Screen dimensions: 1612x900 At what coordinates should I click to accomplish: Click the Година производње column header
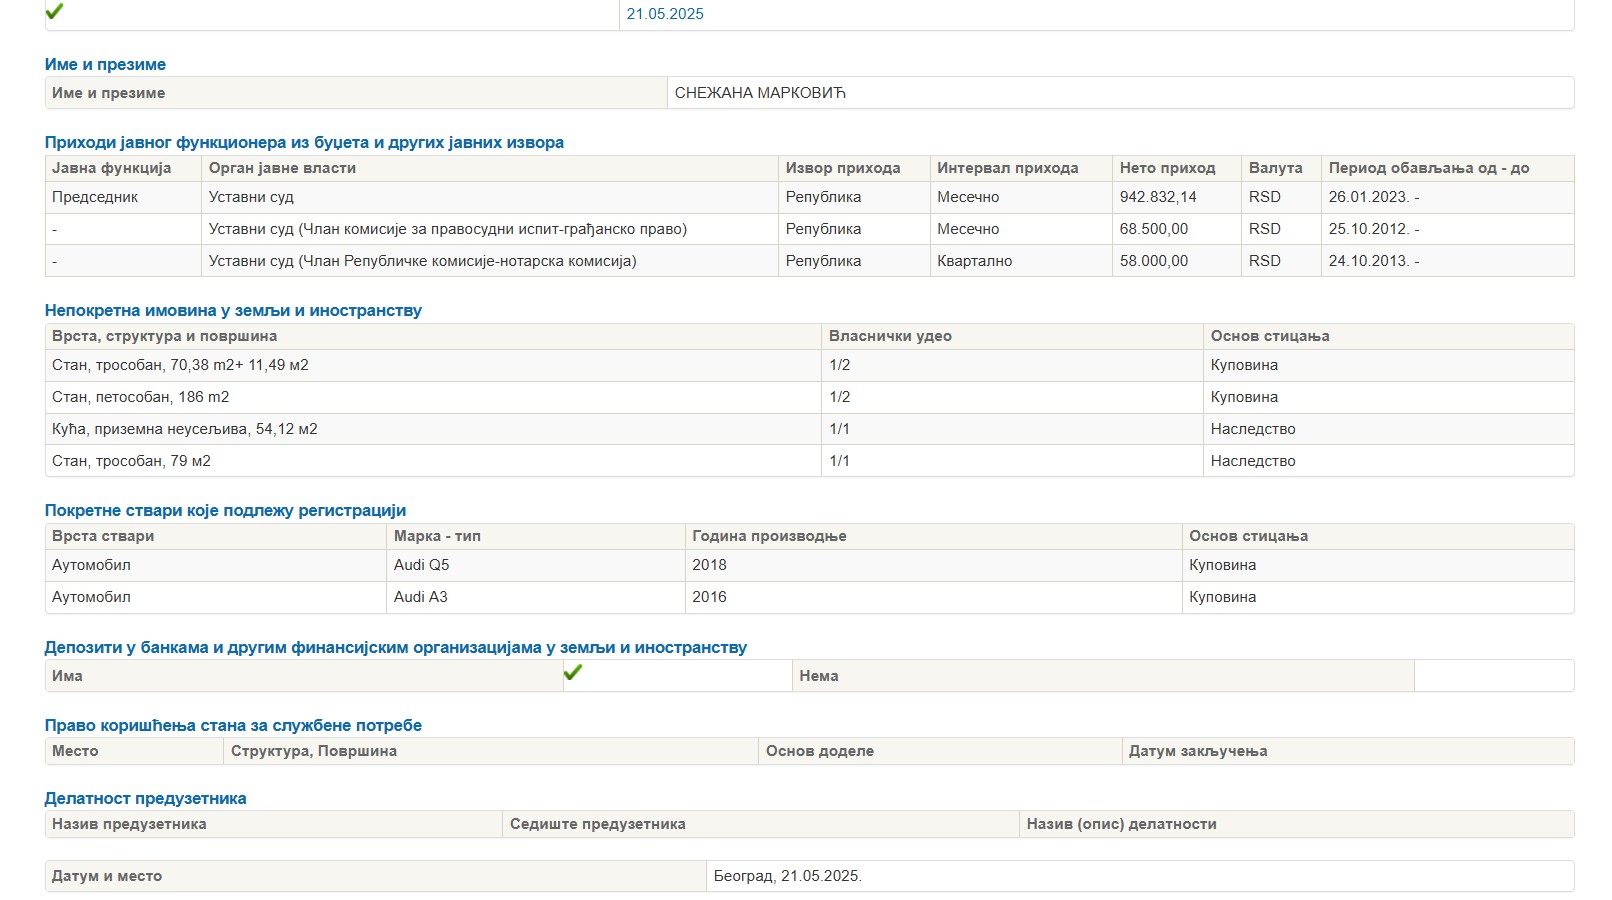click(769, 536)
